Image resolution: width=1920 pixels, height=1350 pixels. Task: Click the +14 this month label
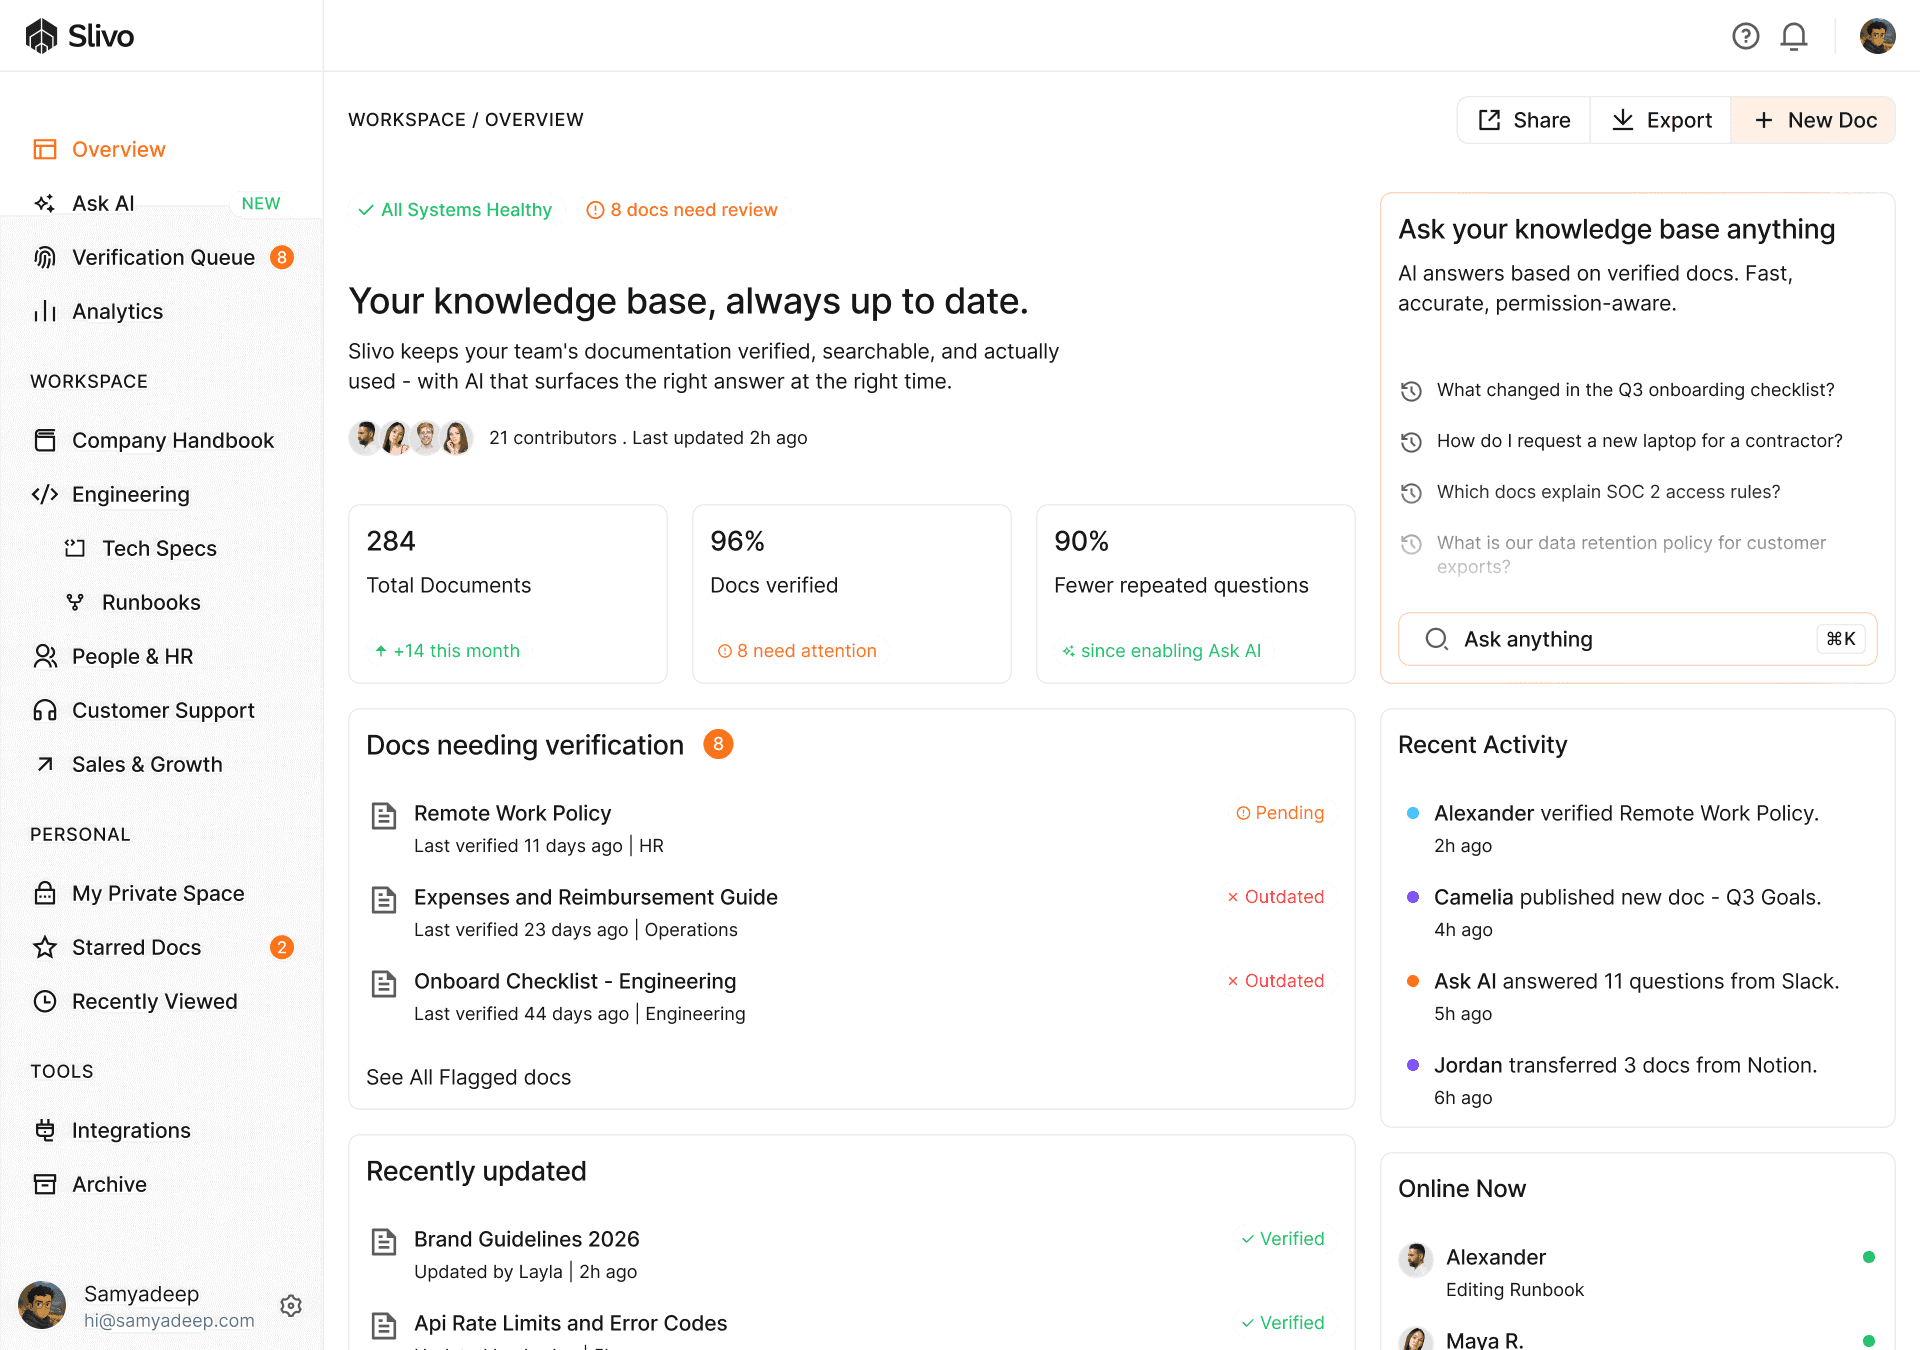tap(448, 651)
